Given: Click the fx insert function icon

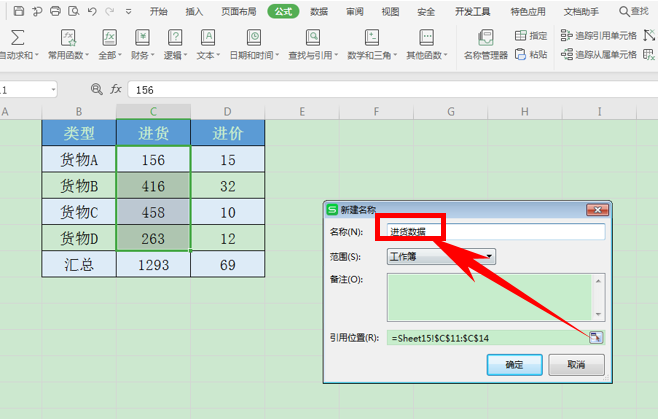Looking at the screenshot, I should point(116,89).
